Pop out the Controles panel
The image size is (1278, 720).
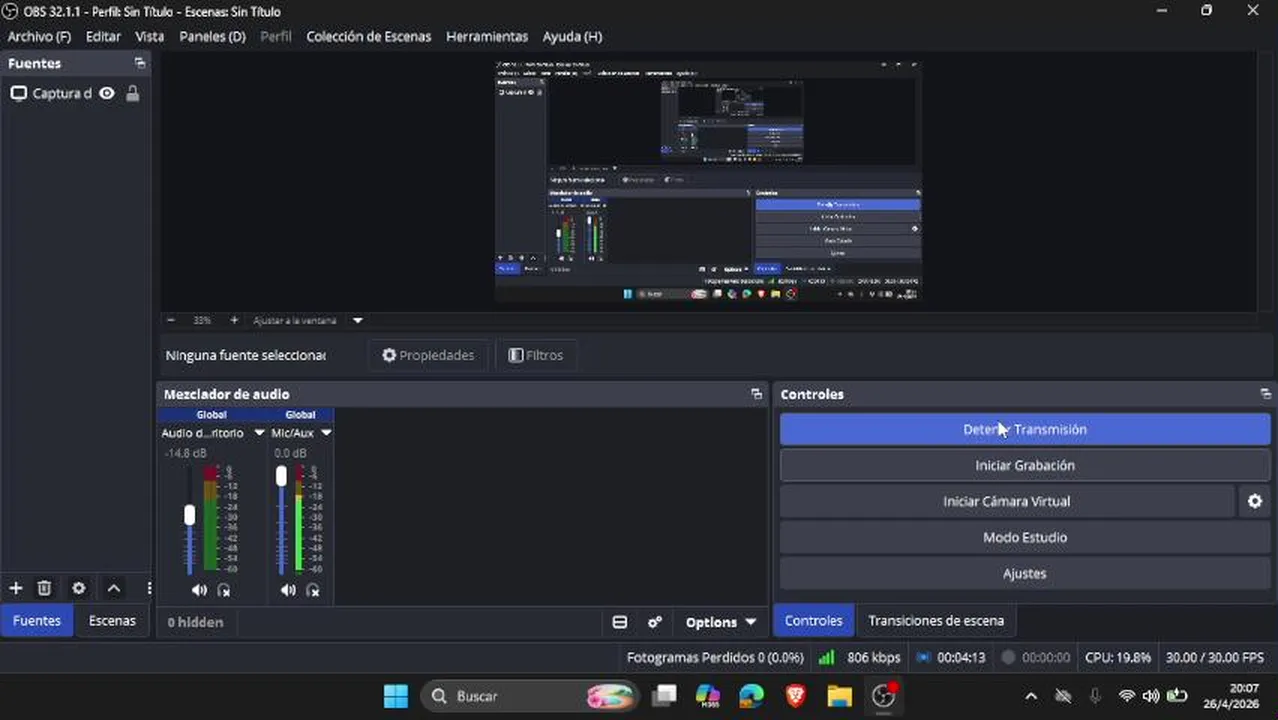point(1265,394)
